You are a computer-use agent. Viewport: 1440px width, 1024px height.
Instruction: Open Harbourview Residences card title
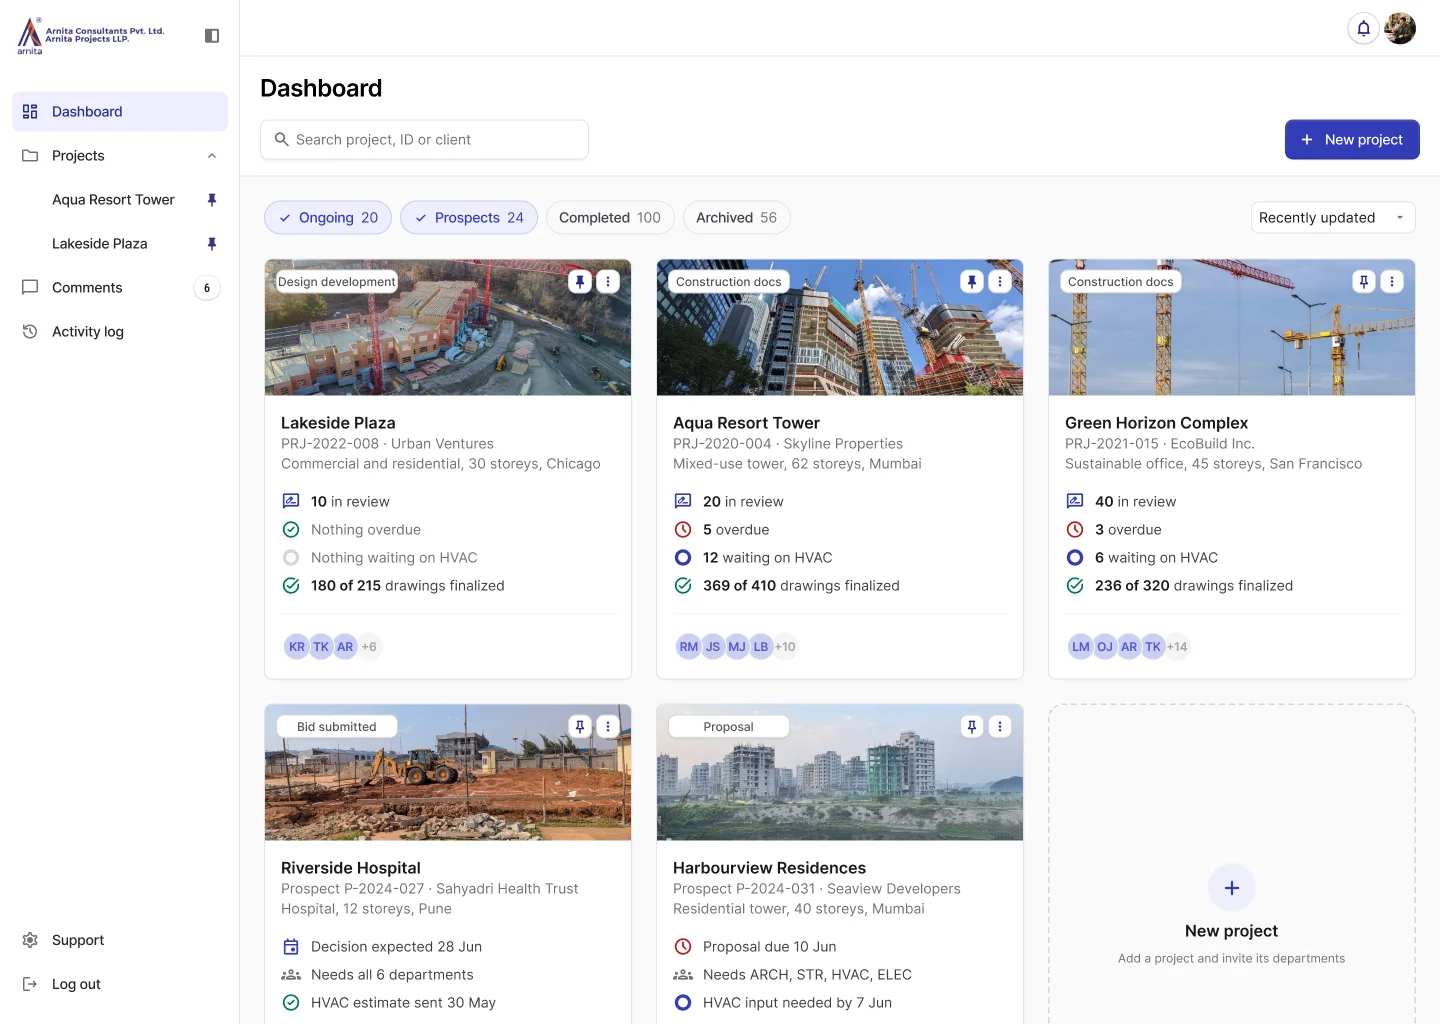(x=770, y=868)
